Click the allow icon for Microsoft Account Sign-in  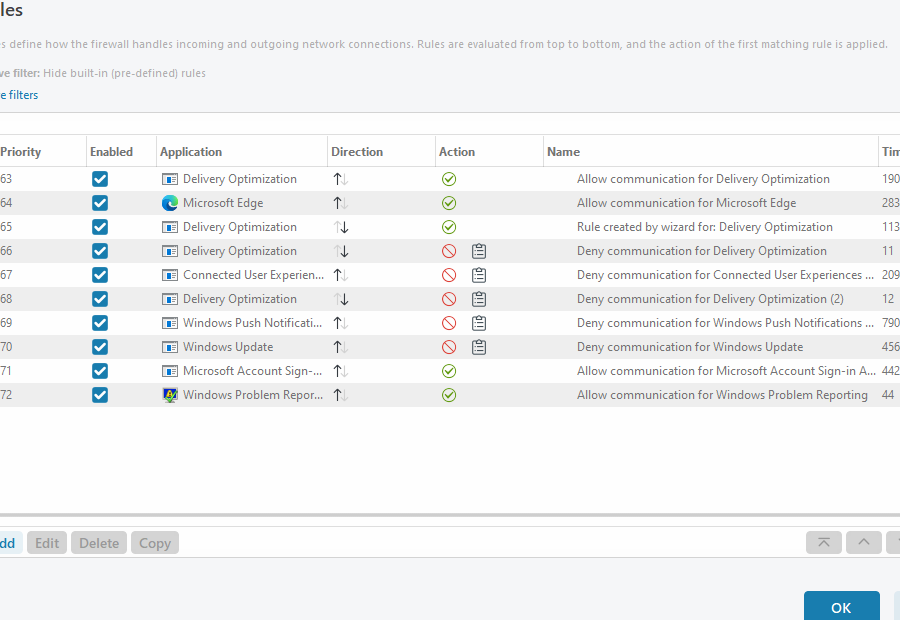point(449,371)
